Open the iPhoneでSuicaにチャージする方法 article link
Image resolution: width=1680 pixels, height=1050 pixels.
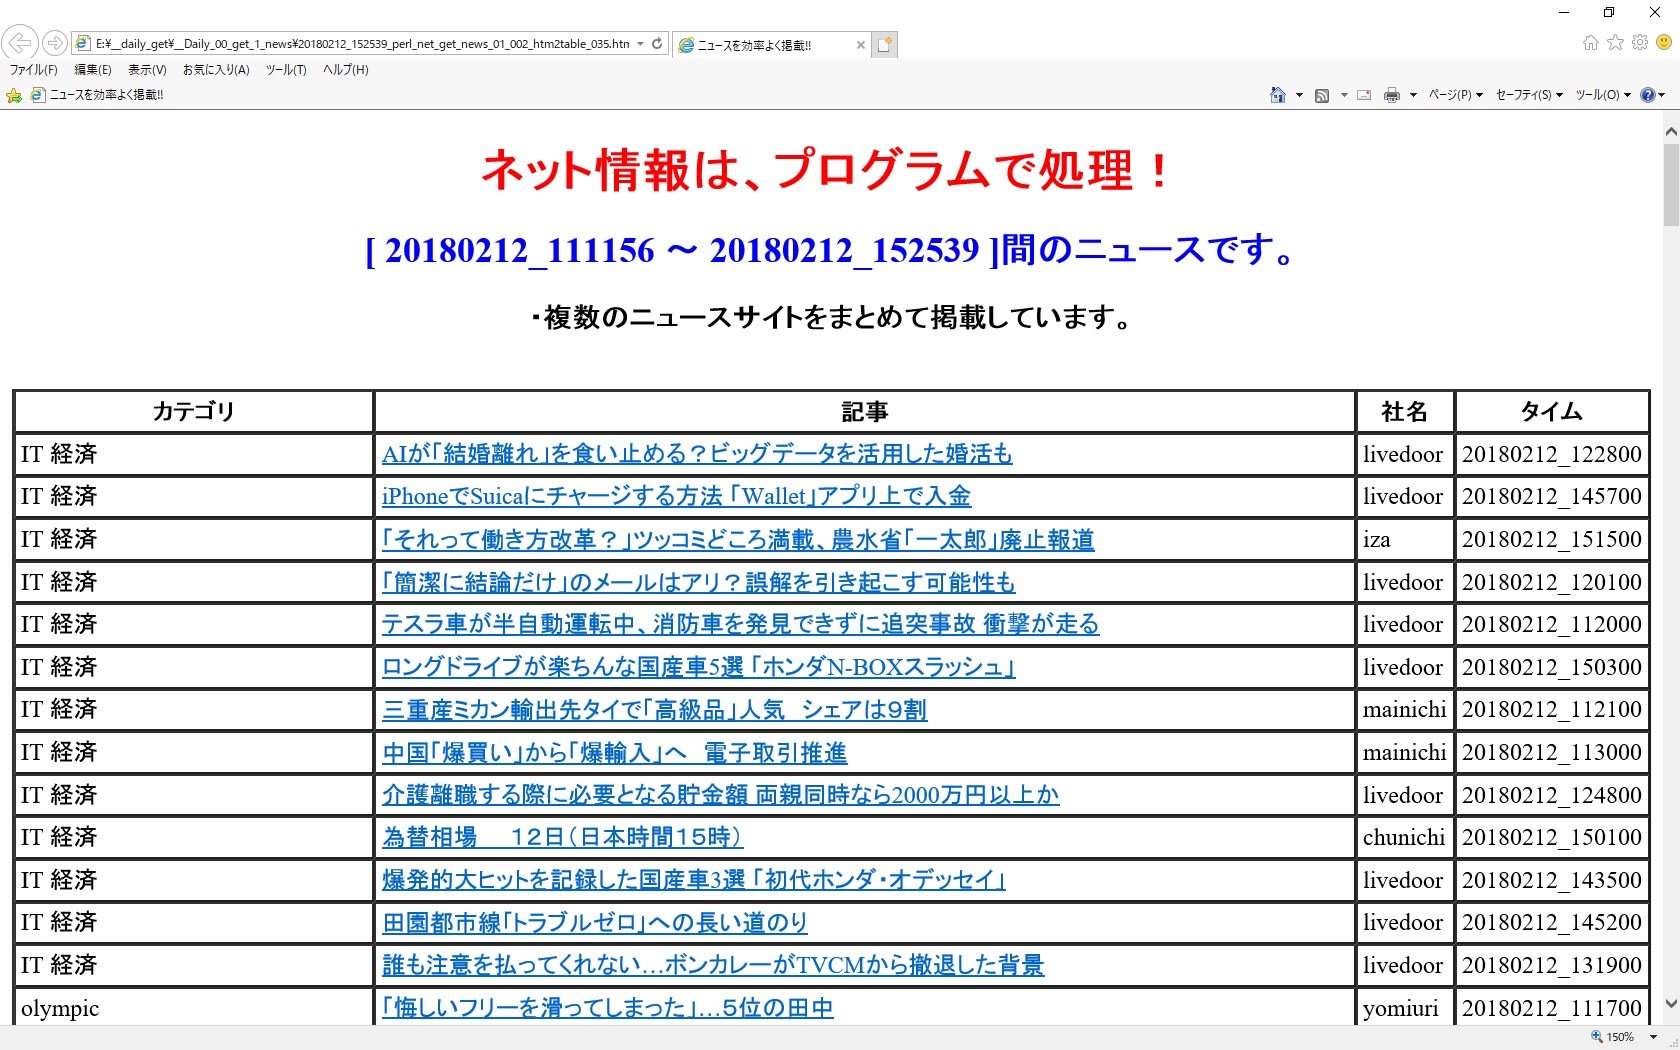(676, 496)
